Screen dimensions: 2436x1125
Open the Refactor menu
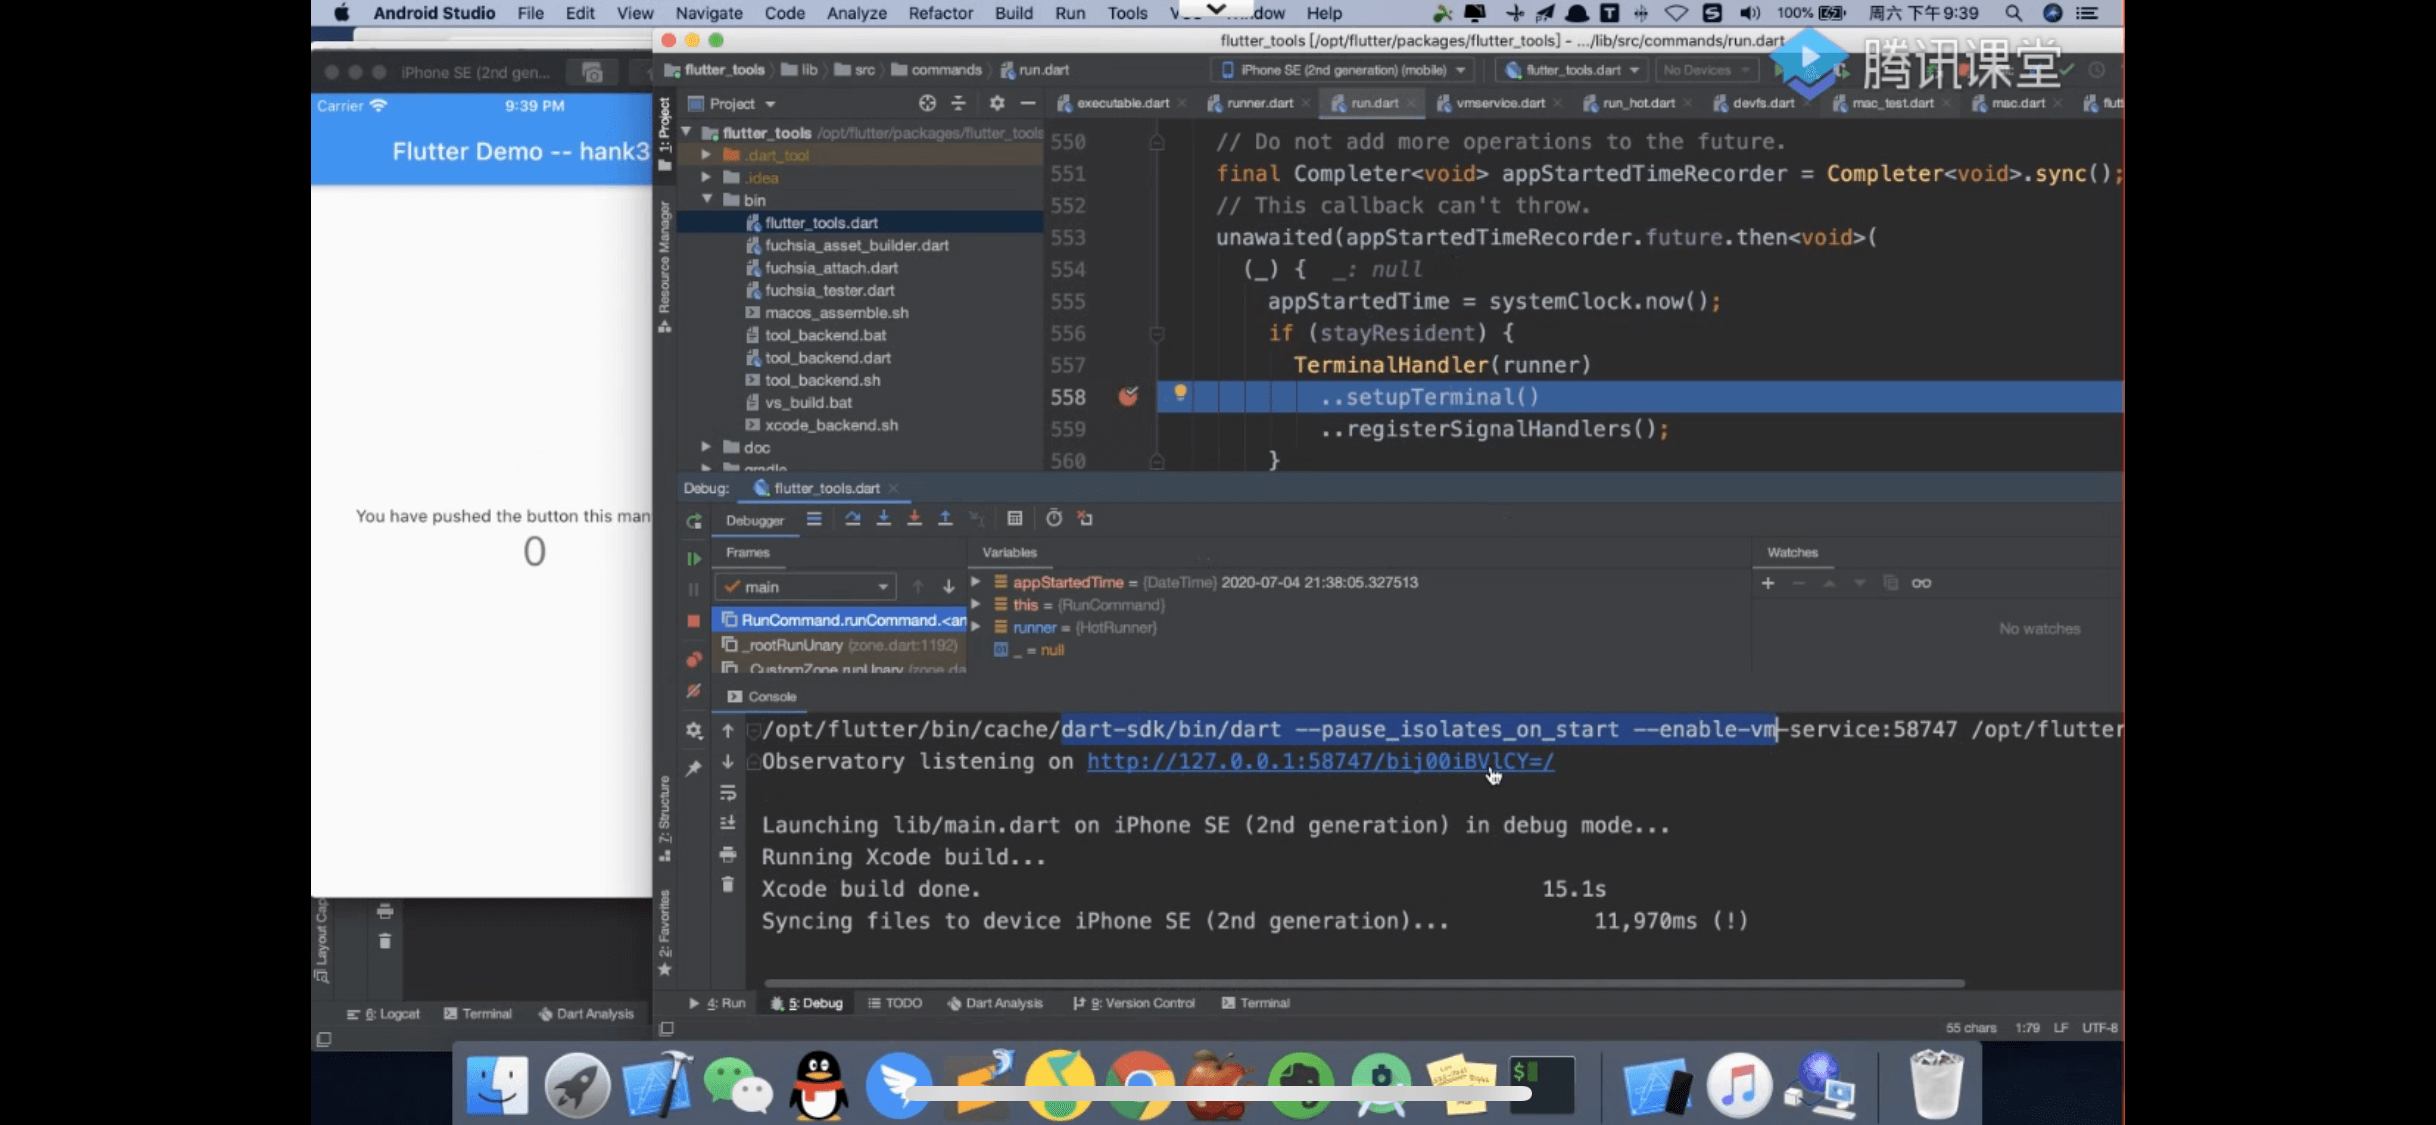pyautogui.click(x=939, y=13)
